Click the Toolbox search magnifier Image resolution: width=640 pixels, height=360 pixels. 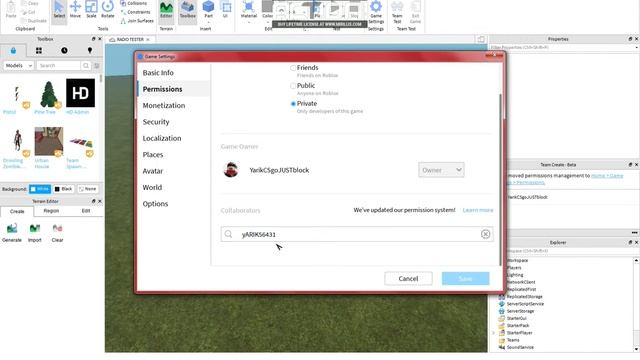pos(86,65)
